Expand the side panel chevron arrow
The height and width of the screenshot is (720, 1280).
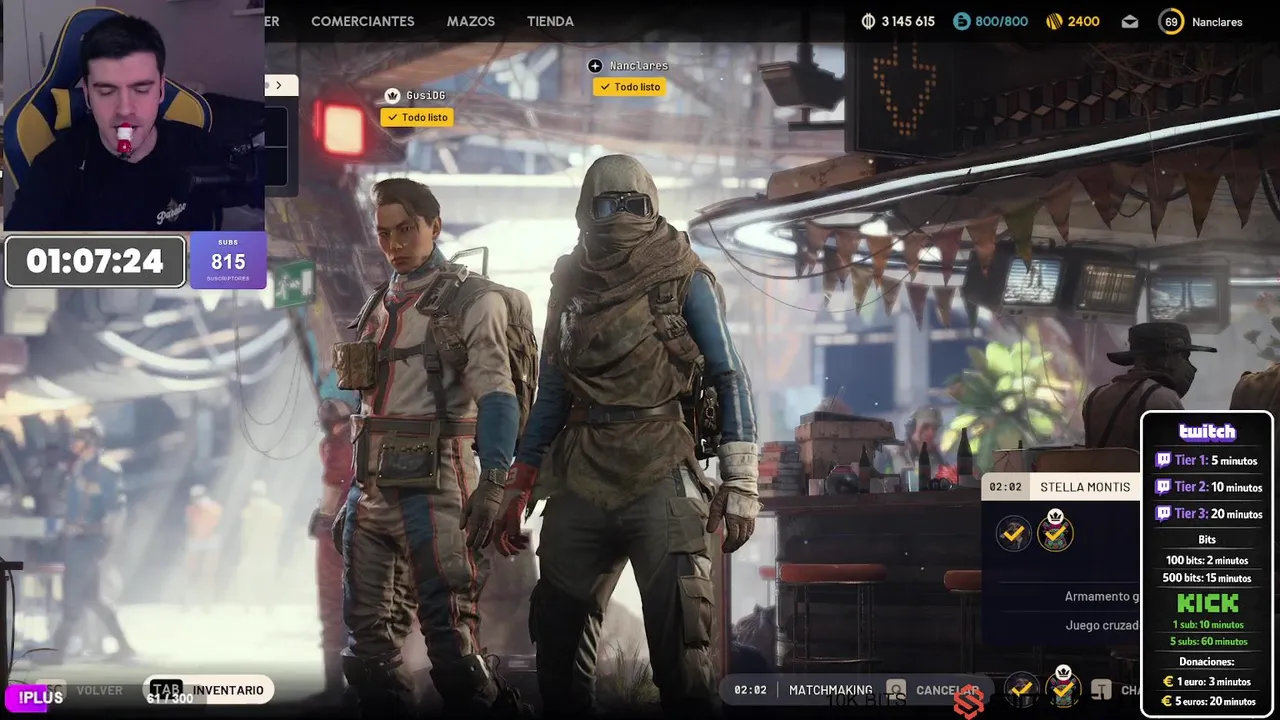(x=279, y=85)
